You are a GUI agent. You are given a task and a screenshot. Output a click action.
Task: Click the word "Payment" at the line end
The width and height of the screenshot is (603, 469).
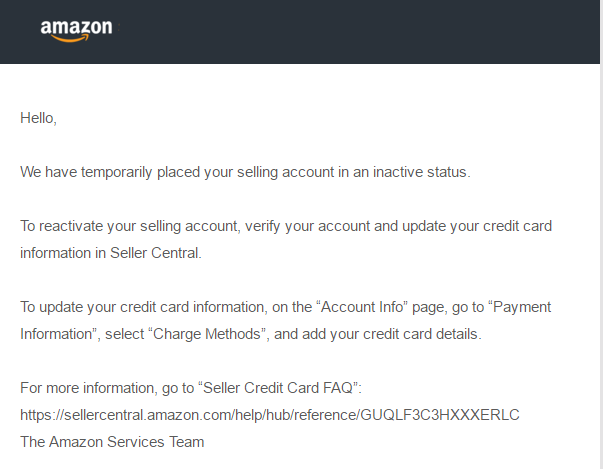pyautogui.click(x=522, y=307)
